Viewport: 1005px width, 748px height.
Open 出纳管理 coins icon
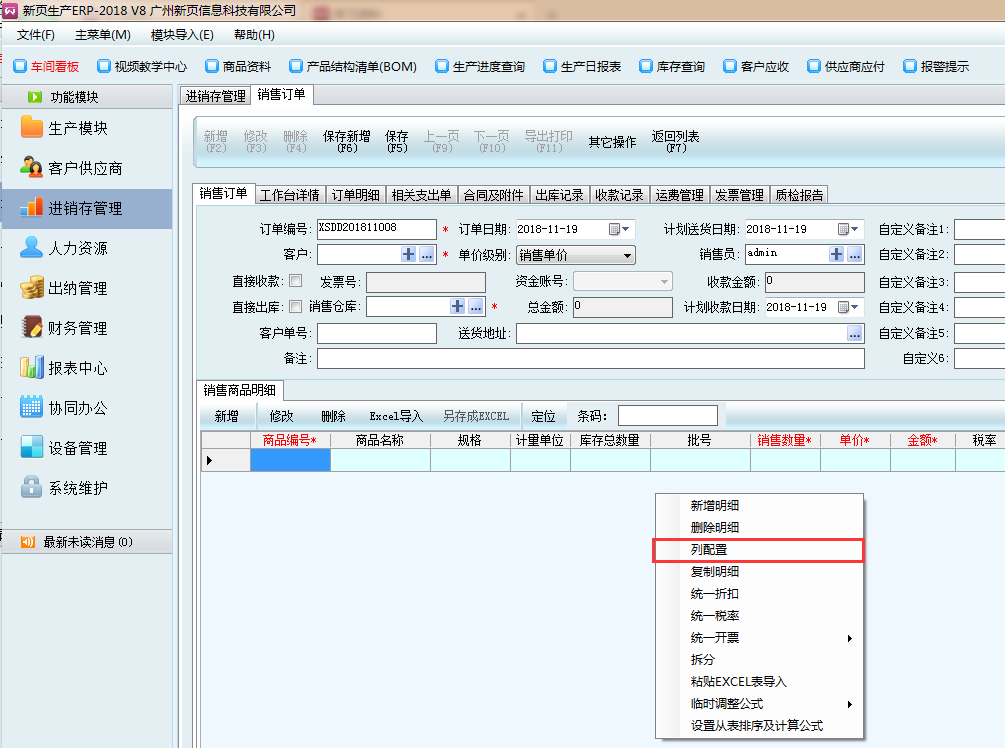32,288
